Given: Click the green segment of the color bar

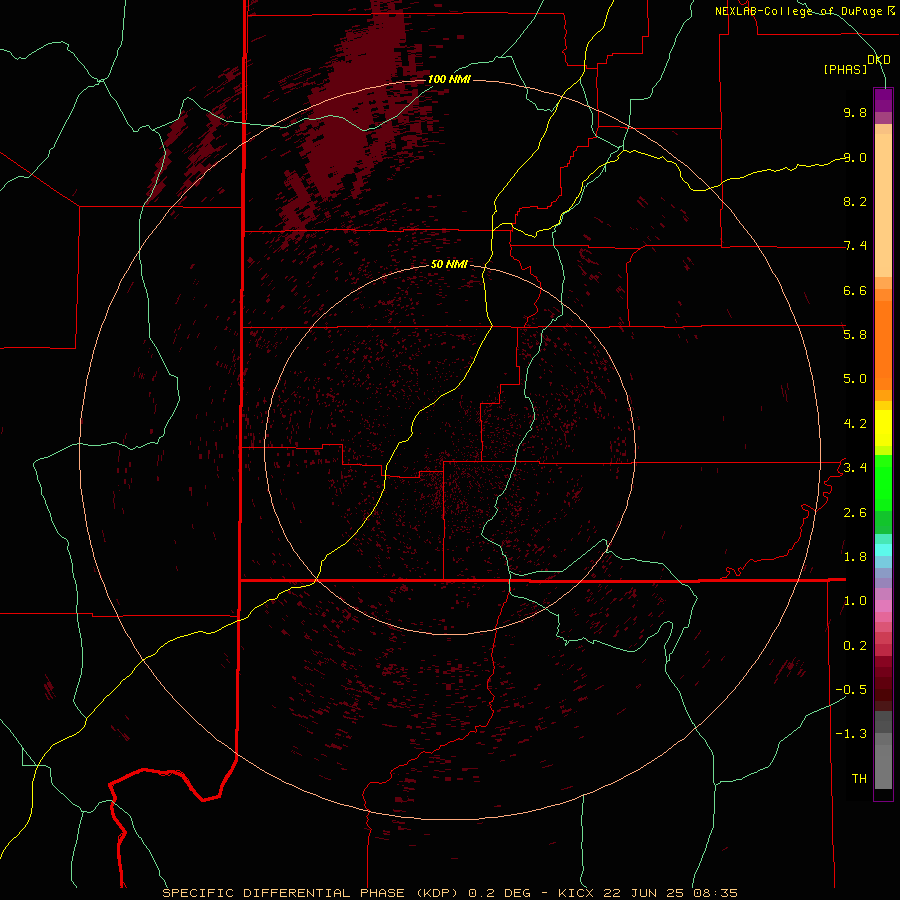Looking at the screenshot, I should coord(883,482).
